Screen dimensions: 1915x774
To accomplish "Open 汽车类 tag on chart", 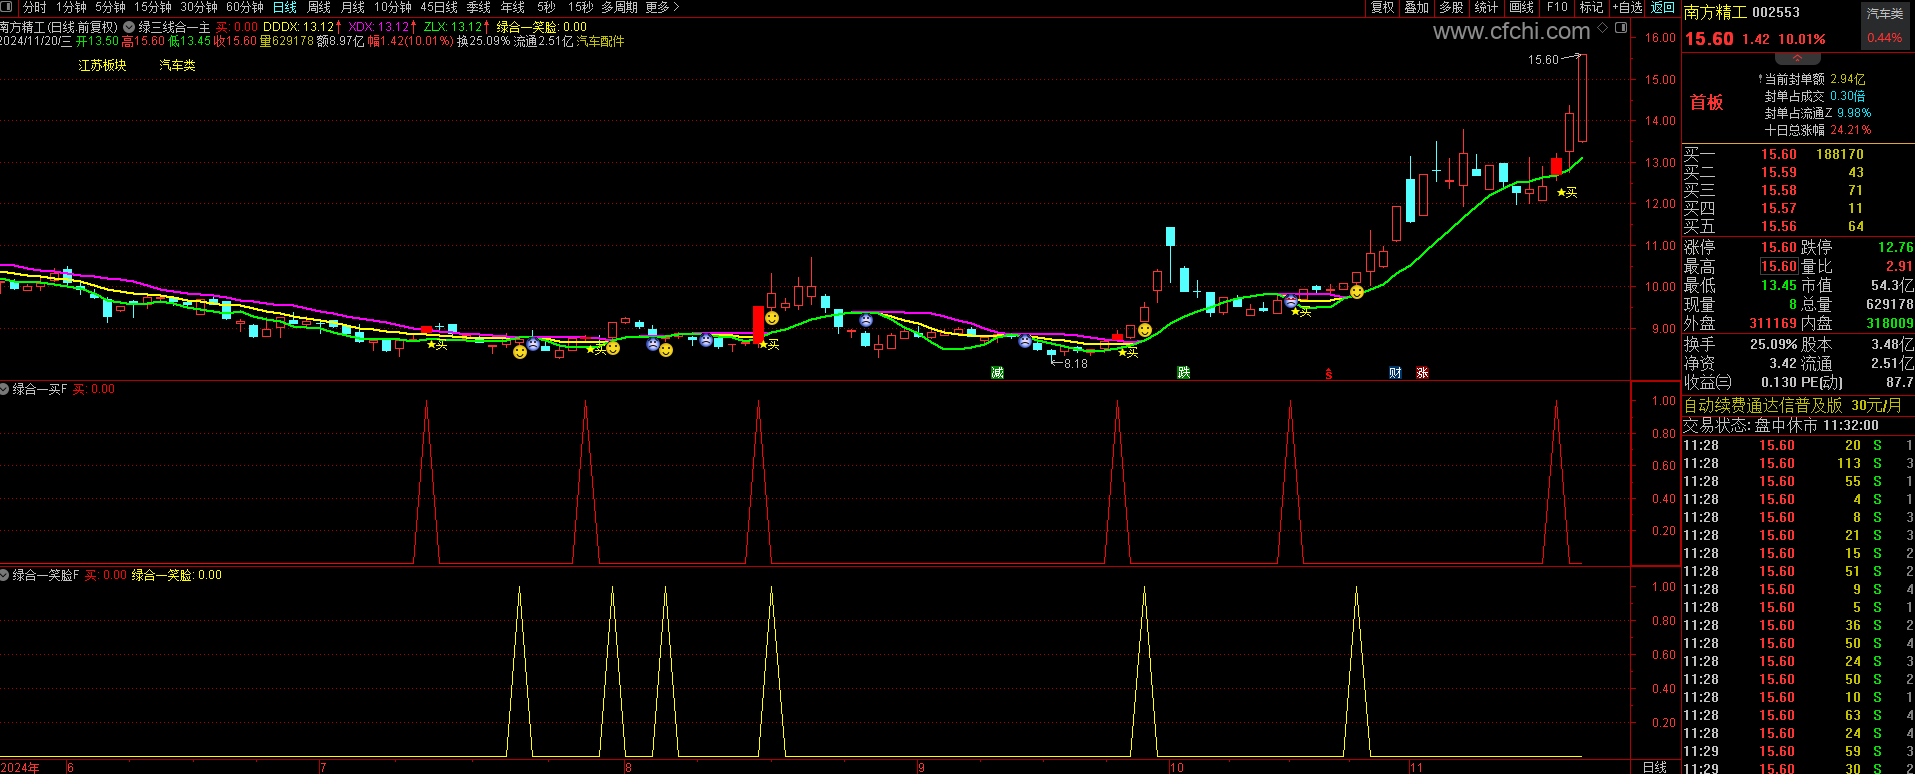I will click(x=177, y=65).
